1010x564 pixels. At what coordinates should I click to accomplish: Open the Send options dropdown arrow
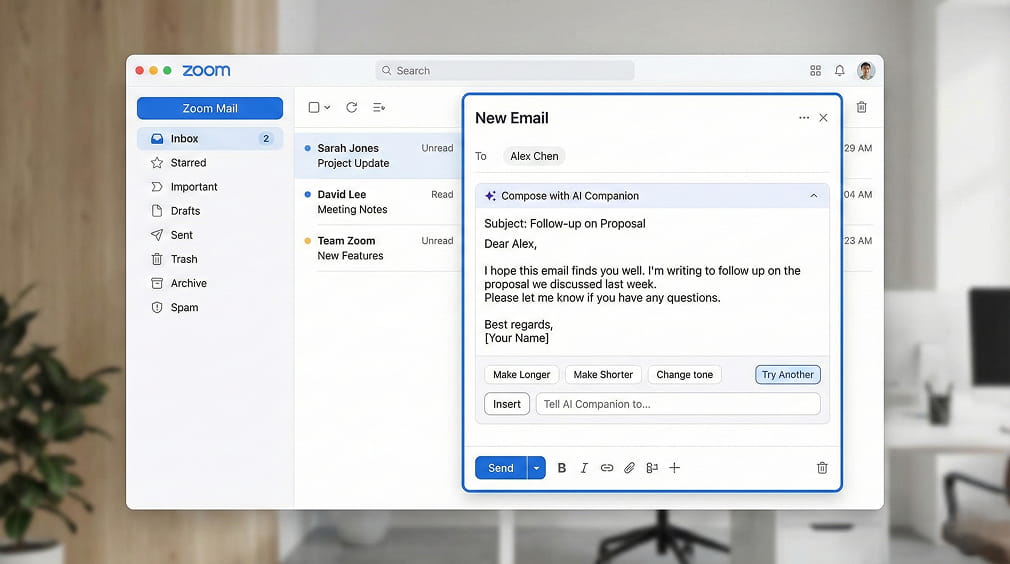pos(536,468)
